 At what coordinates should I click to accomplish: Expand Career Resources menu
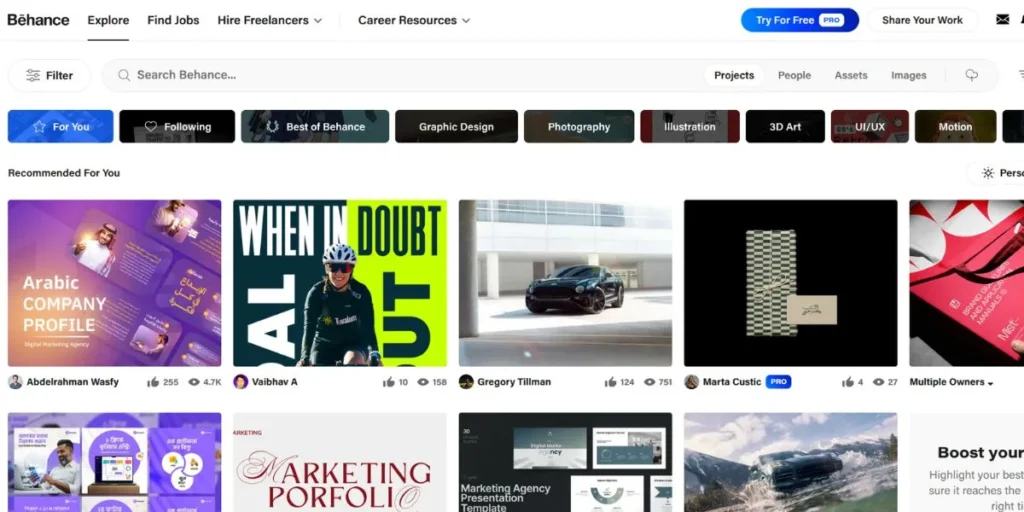(414, 20)
